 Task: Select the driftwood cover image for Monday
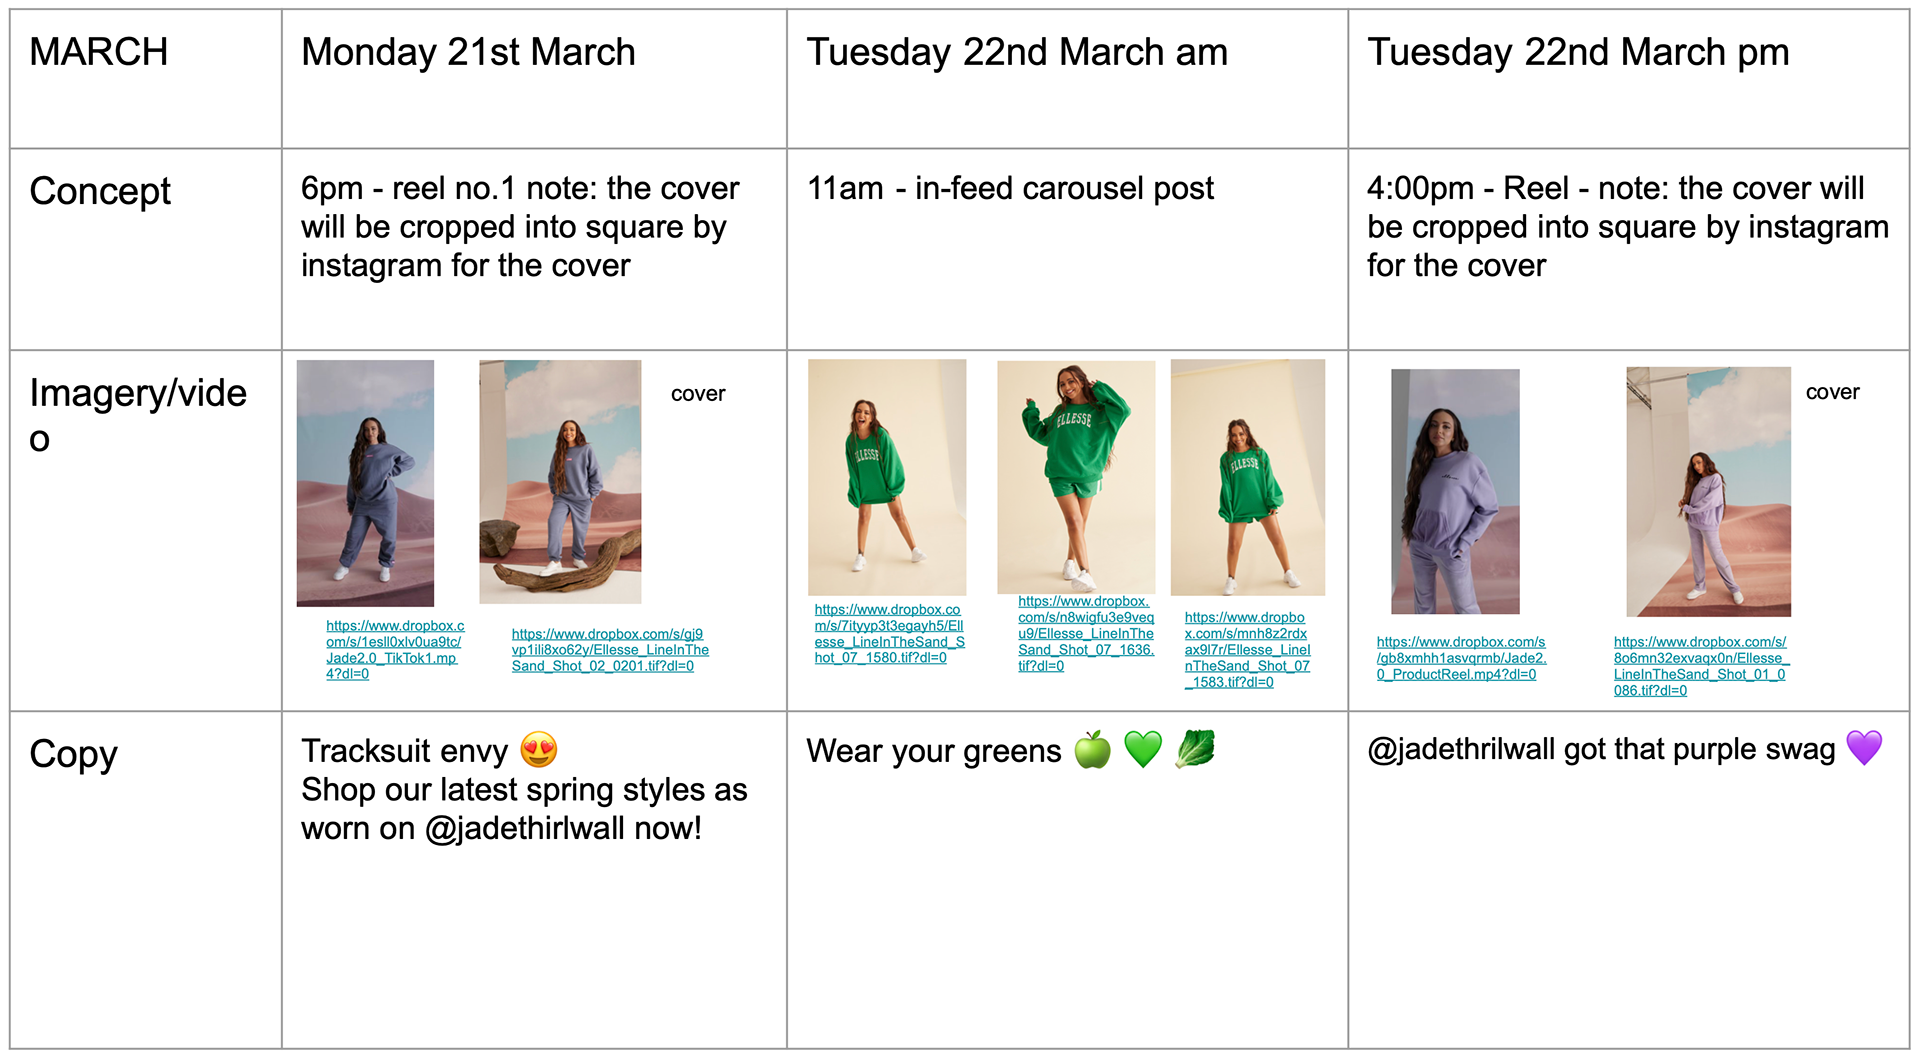coord(560,482)
